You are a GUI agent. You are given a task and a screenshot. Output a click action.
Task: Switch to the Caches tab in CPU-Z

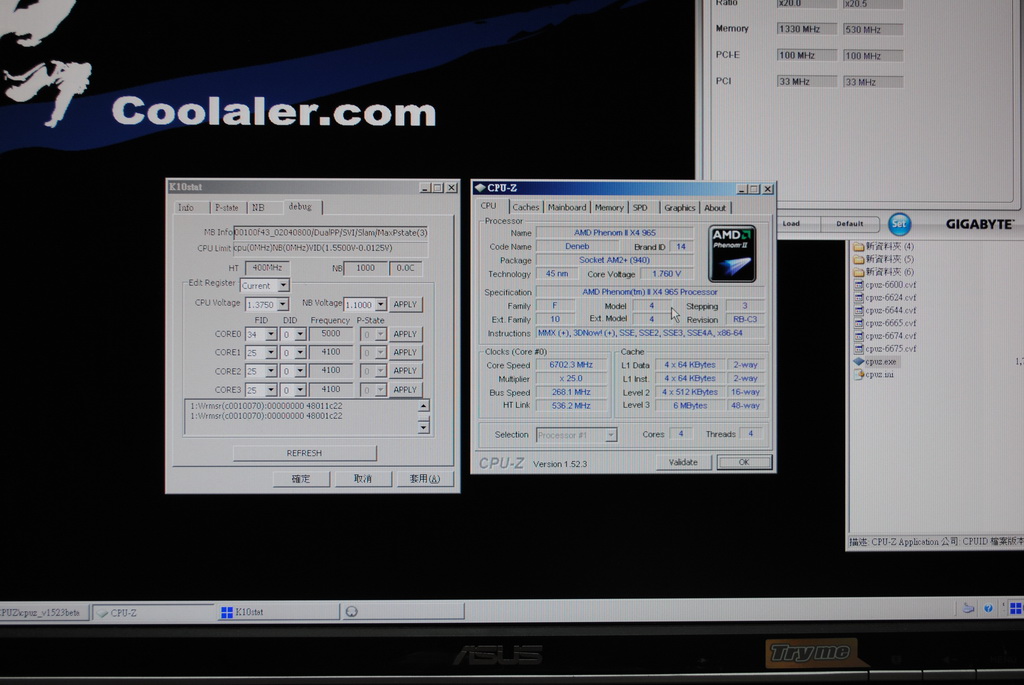pos(526,208)
